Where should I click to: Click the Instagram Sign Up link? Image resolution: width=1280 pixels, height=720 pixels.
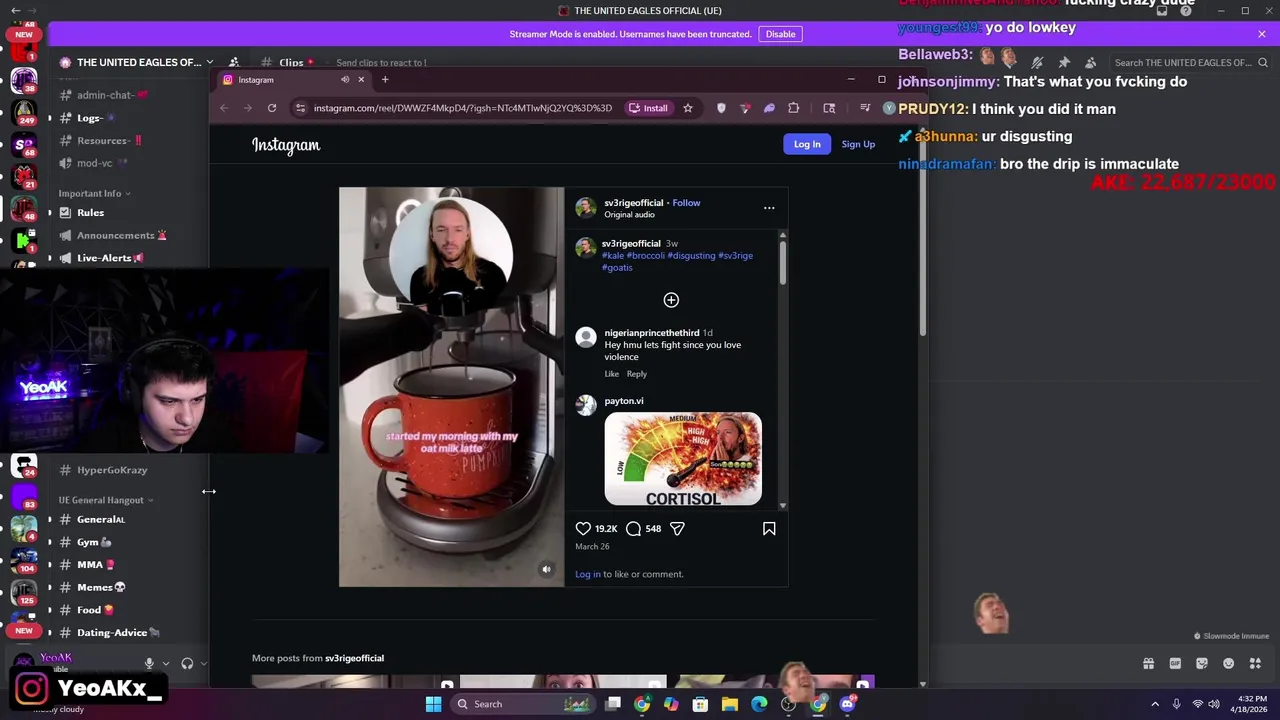858,144
